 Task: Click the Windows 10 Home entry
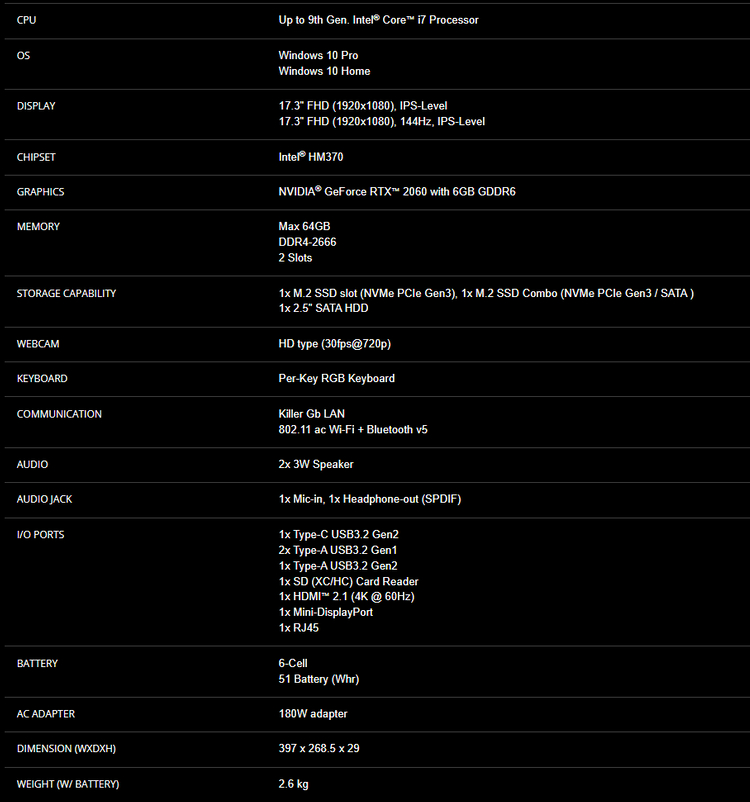(324, 71)
